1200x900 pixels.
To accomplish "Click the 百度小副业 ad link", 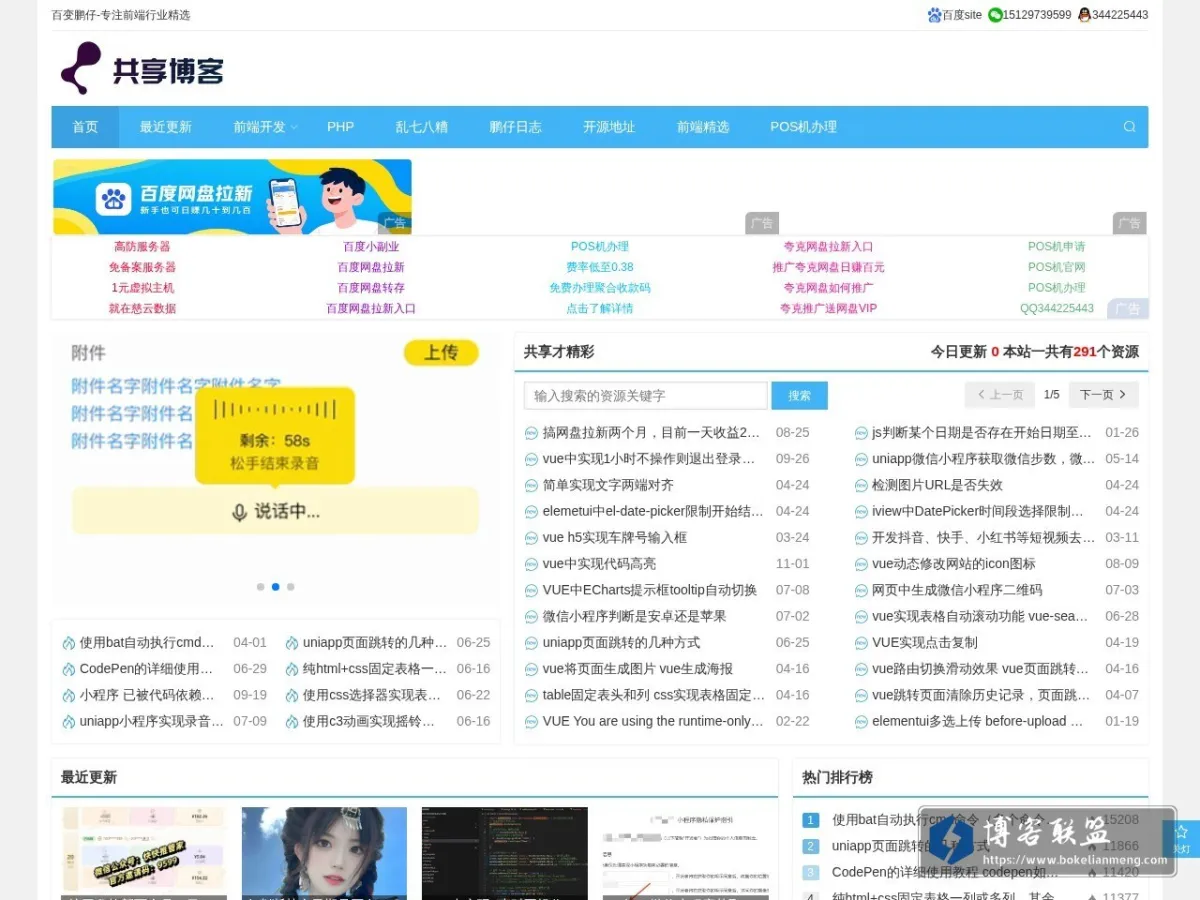I will (371, 246).
